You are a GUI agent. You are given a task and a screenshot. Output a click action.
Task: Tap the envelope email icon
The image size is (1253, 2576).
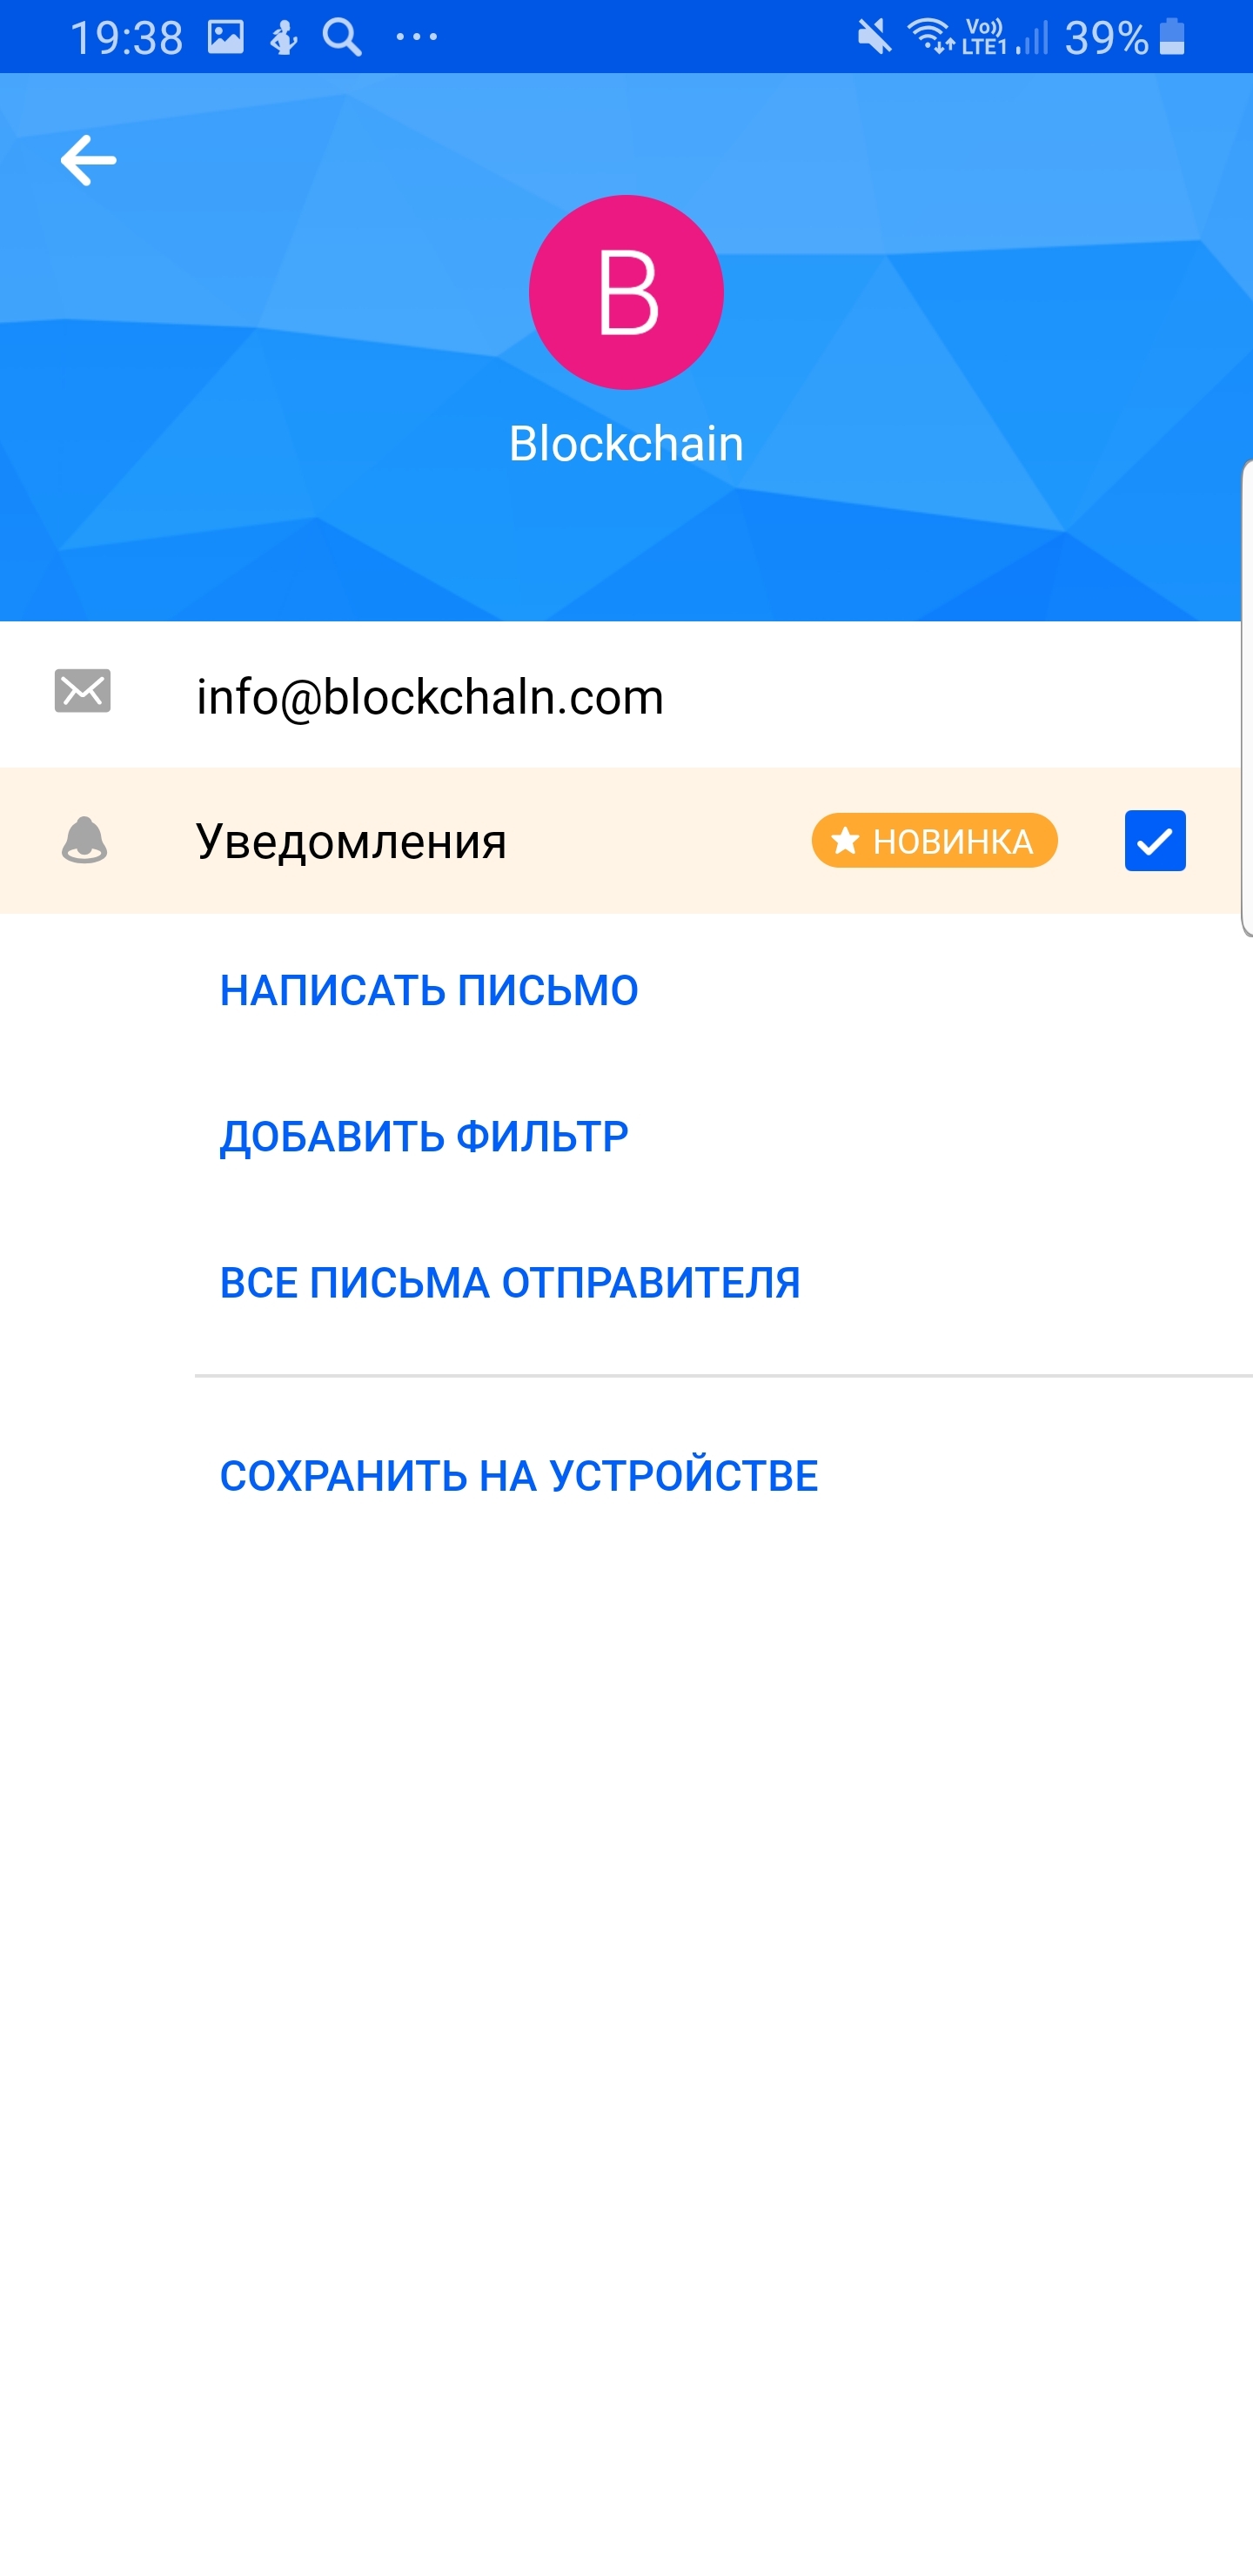(x=82, y=692)
